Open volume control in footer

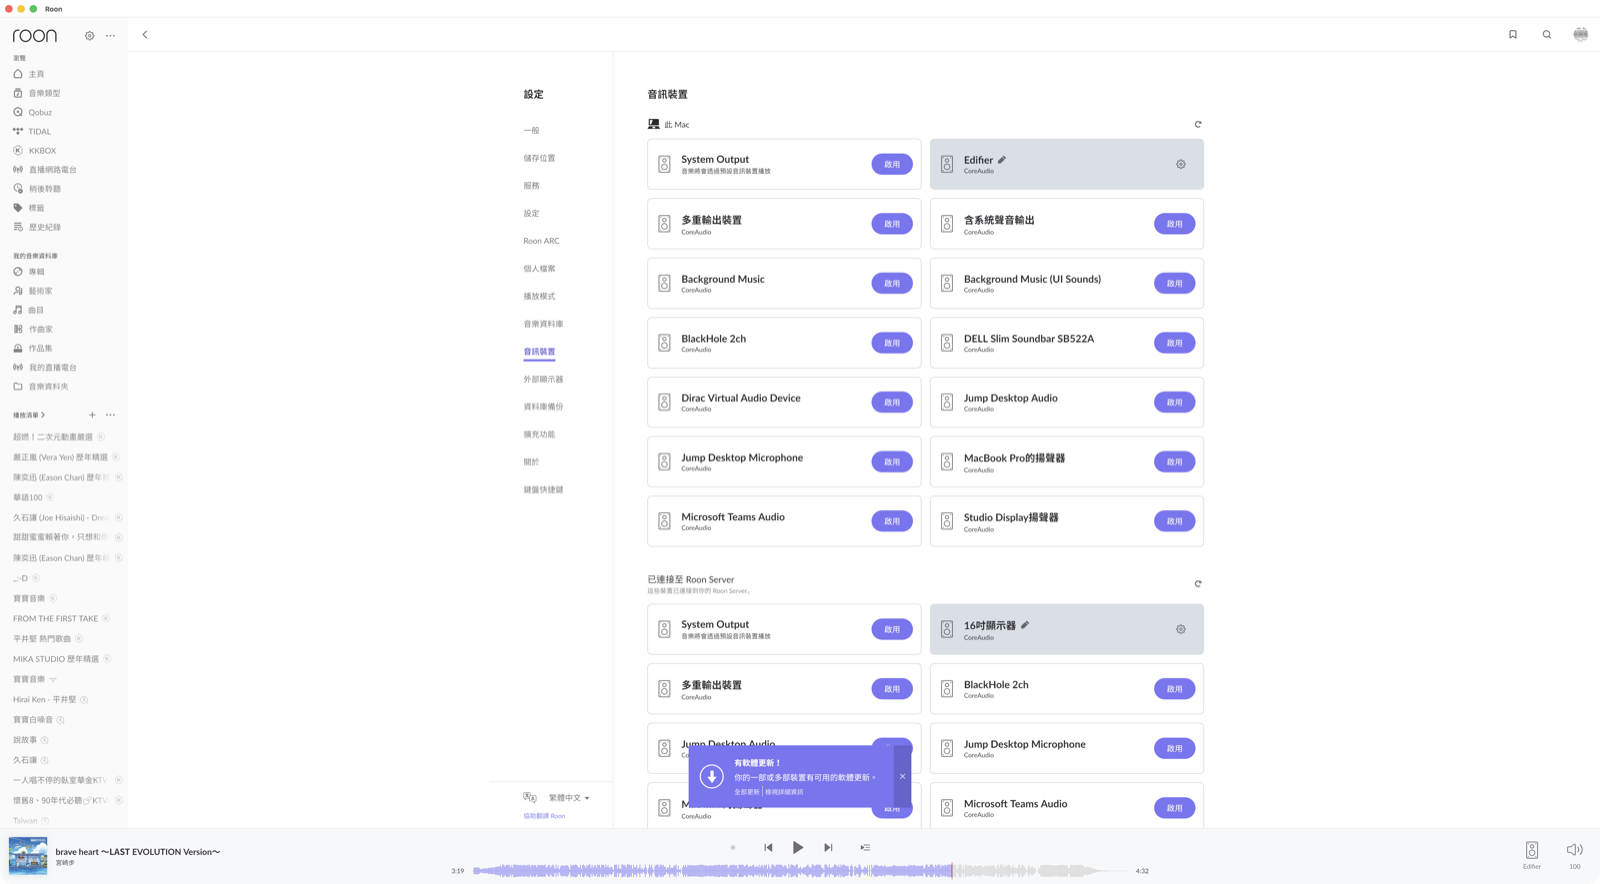tap(1575, 855)
